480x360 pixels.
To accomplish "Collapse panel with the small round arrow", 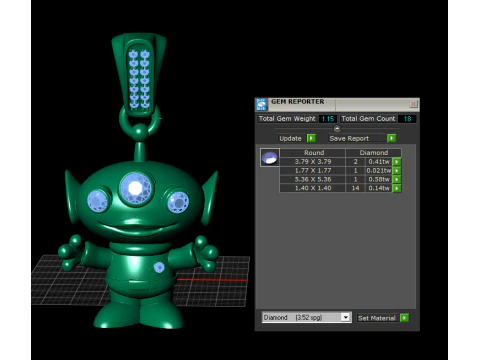I will (337, 128).
